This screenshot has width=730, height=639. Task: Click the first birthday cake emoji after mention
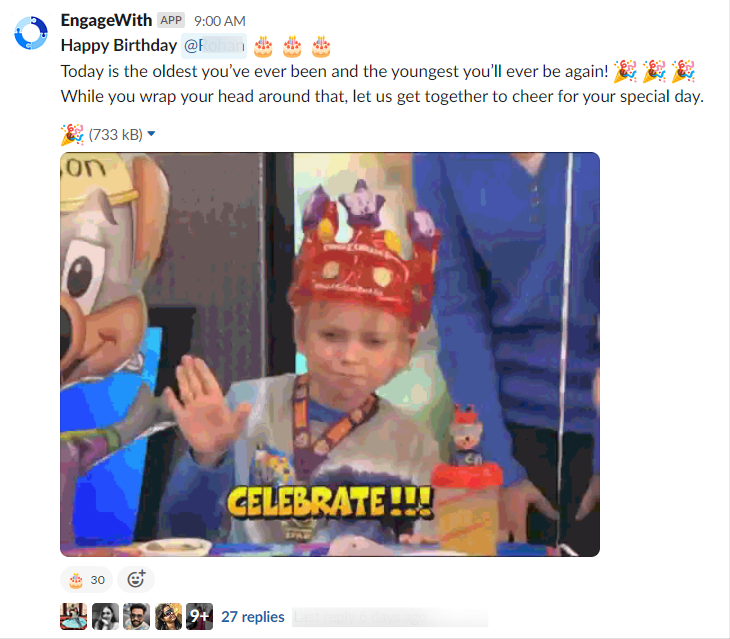263,47
